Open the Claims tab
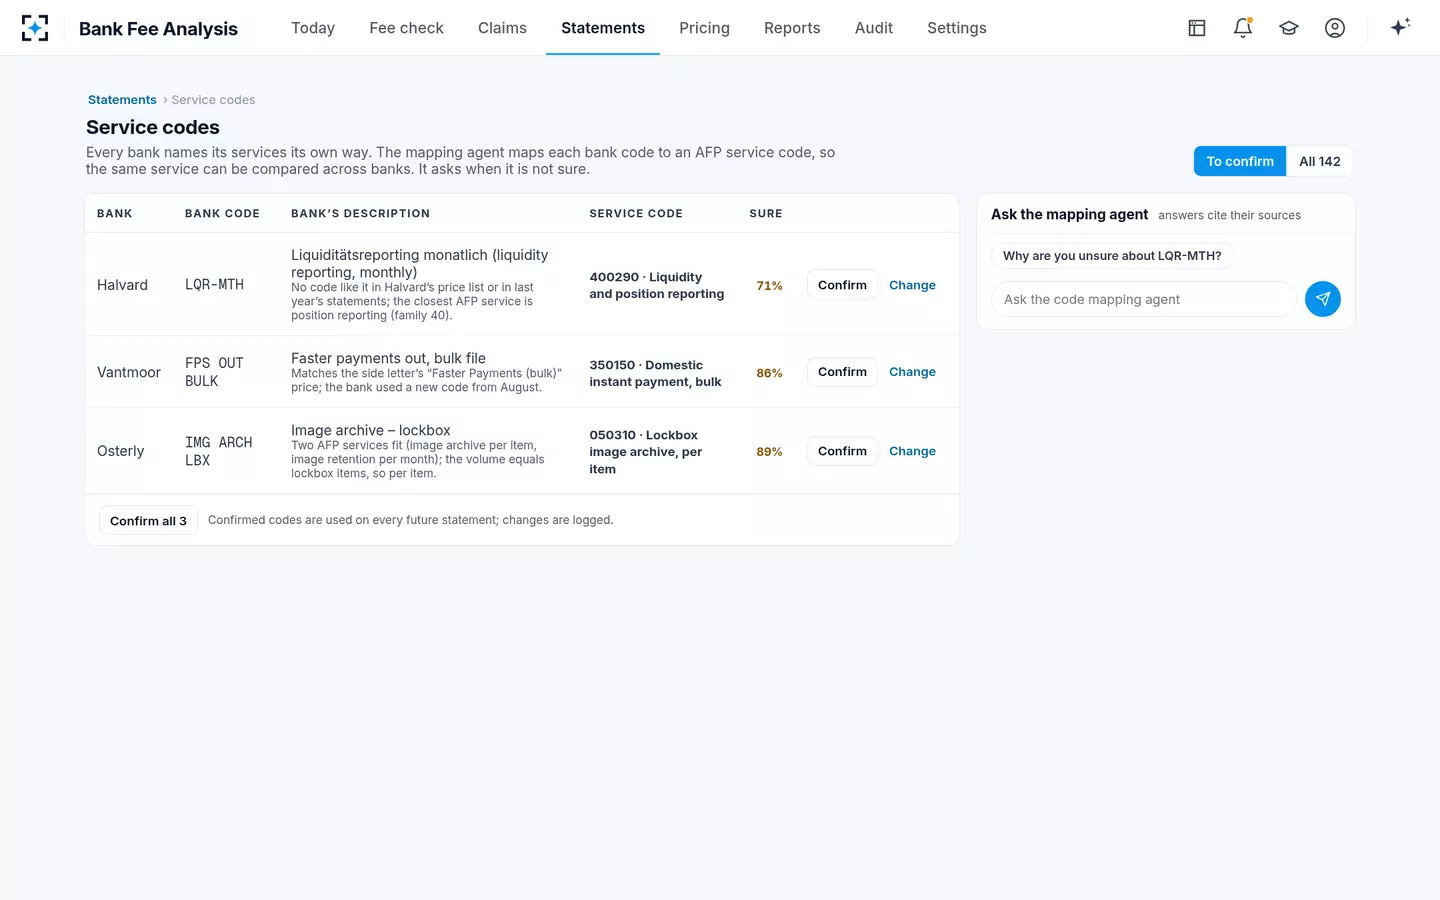 (x=502, y=28)
